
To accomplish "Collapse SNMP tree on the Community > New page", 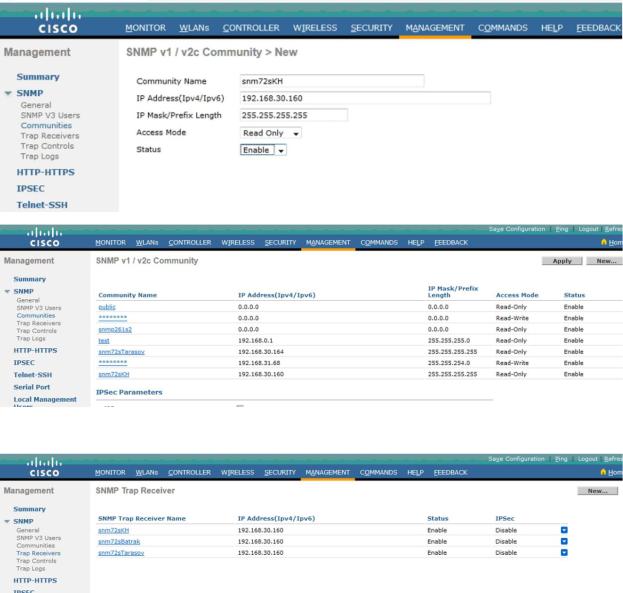I will [11, 92].
